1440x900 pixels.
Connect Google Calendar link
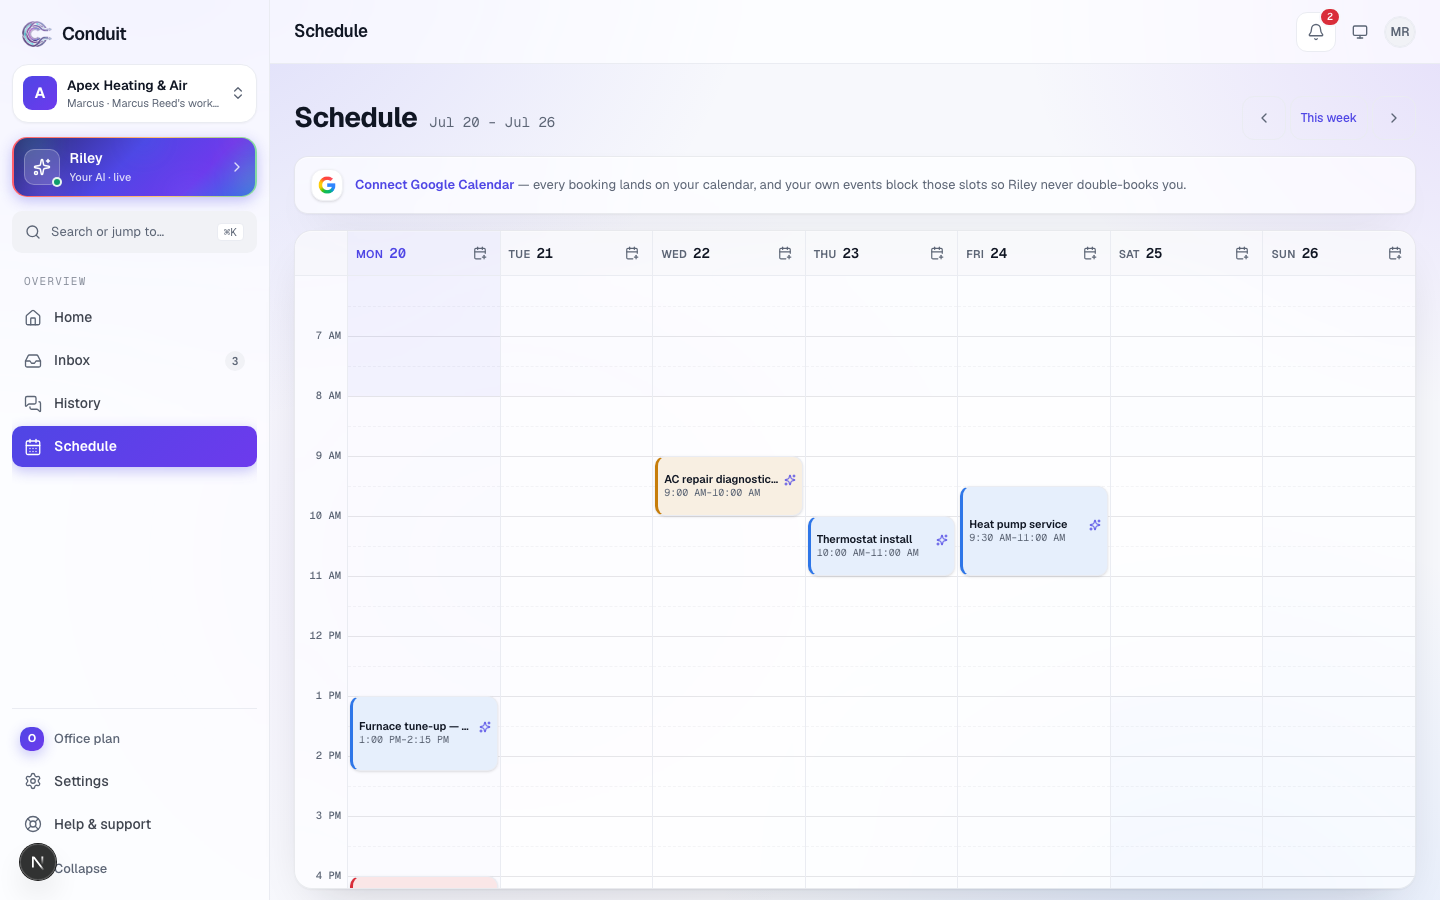pos(434,185)
